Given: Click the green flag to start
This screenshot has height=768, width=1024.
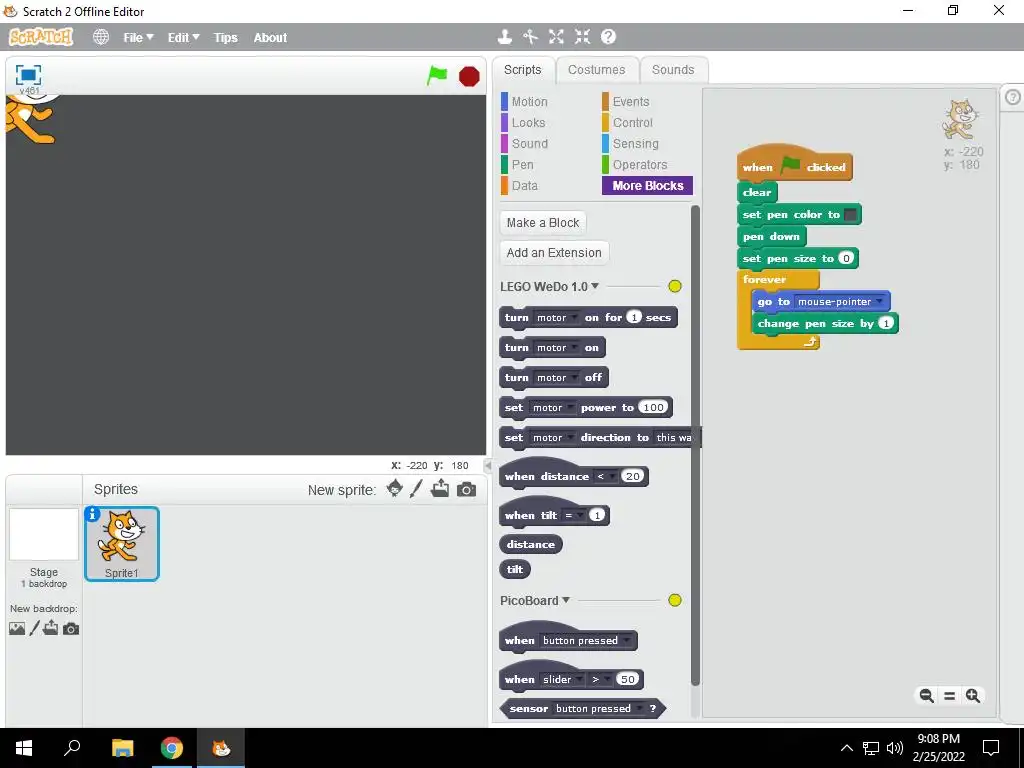Looking at the screenshot, I should [437, 76].
